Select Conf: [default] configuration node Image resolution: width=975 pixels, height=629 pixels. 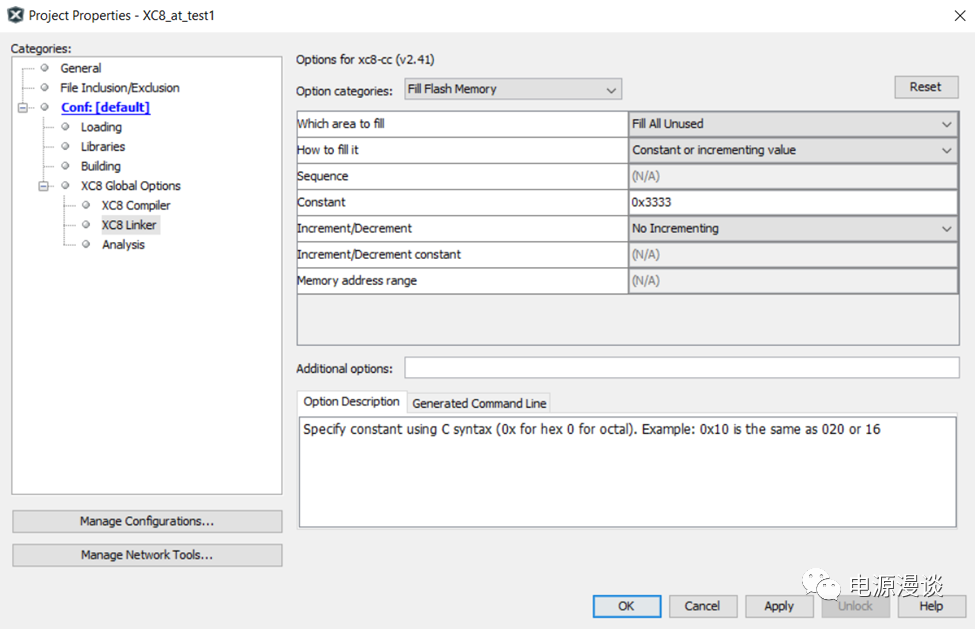tap(105, 107)
